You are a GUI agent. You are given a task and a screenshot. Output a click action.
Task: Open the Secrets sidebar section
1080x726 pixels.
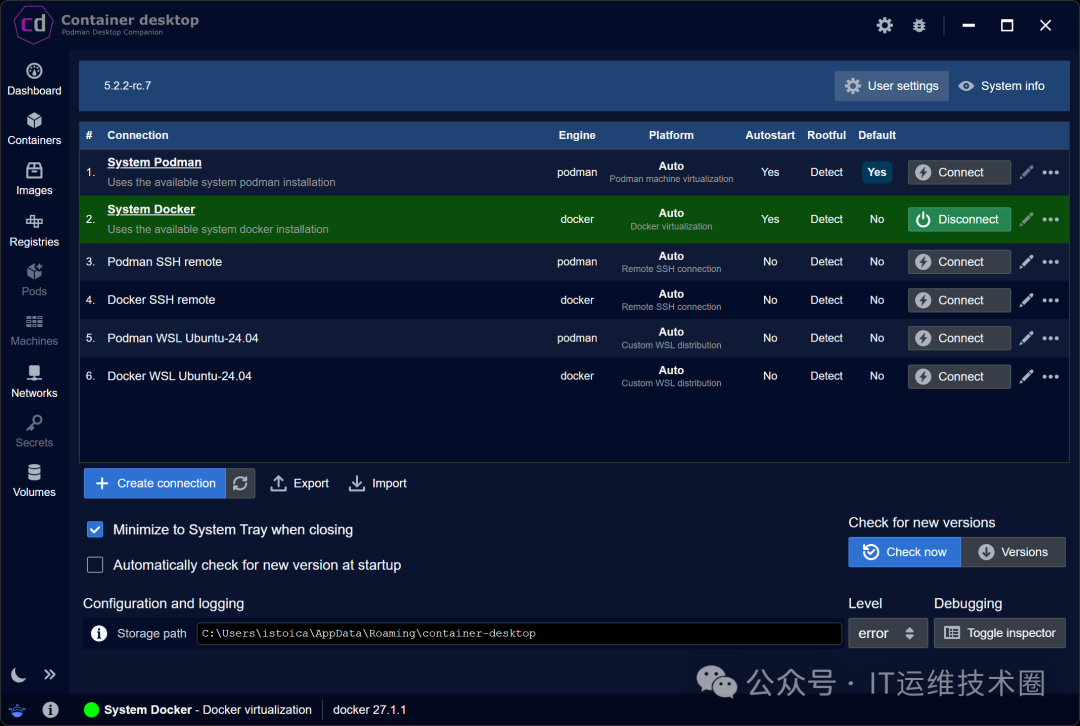tap(34, 431)
